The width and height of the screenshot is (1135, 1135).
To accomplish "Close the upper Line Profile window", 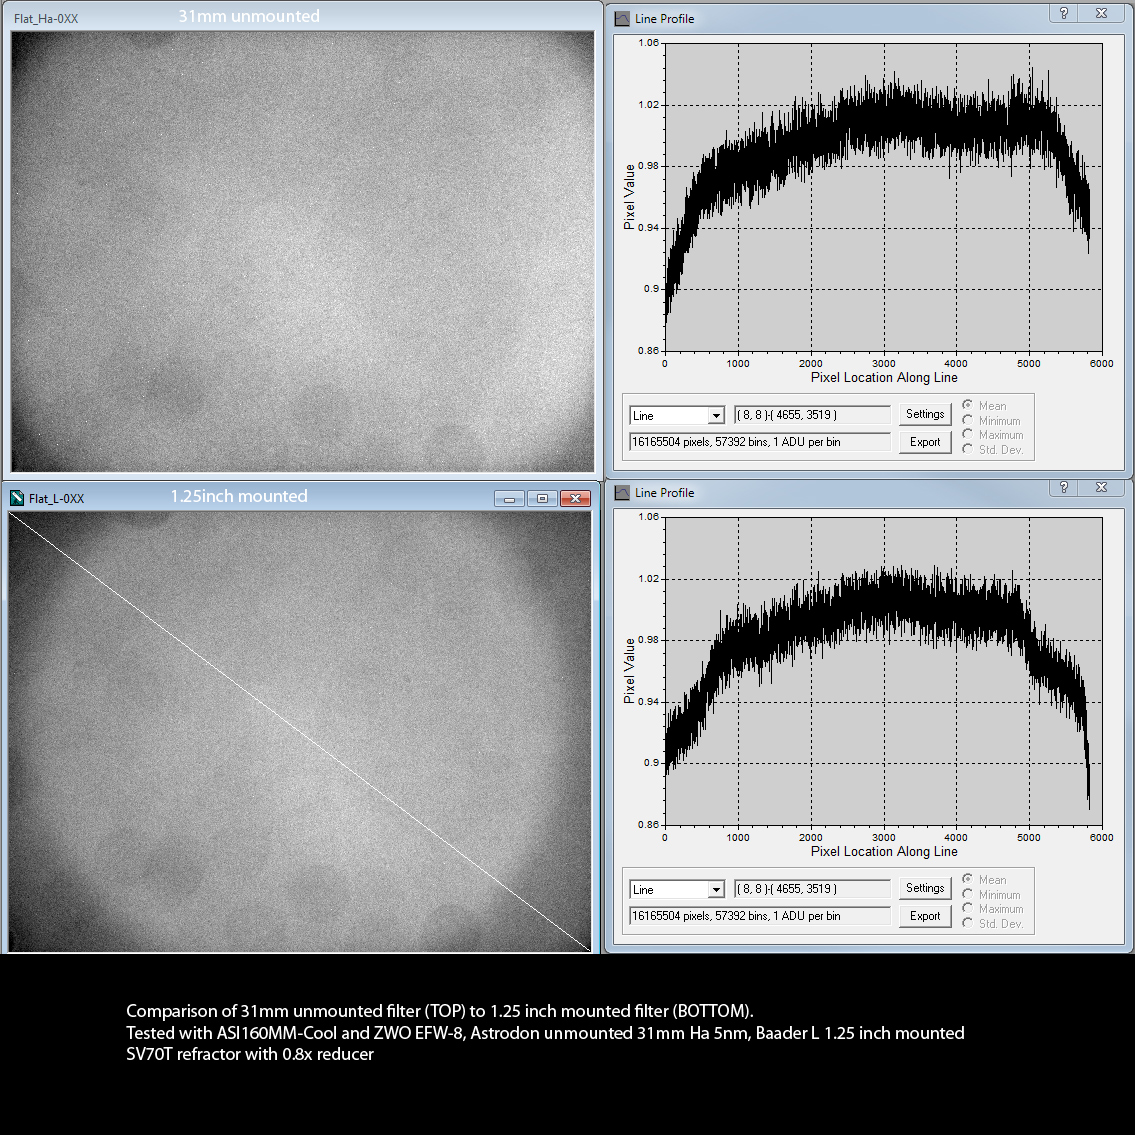I will [1101, 14].
